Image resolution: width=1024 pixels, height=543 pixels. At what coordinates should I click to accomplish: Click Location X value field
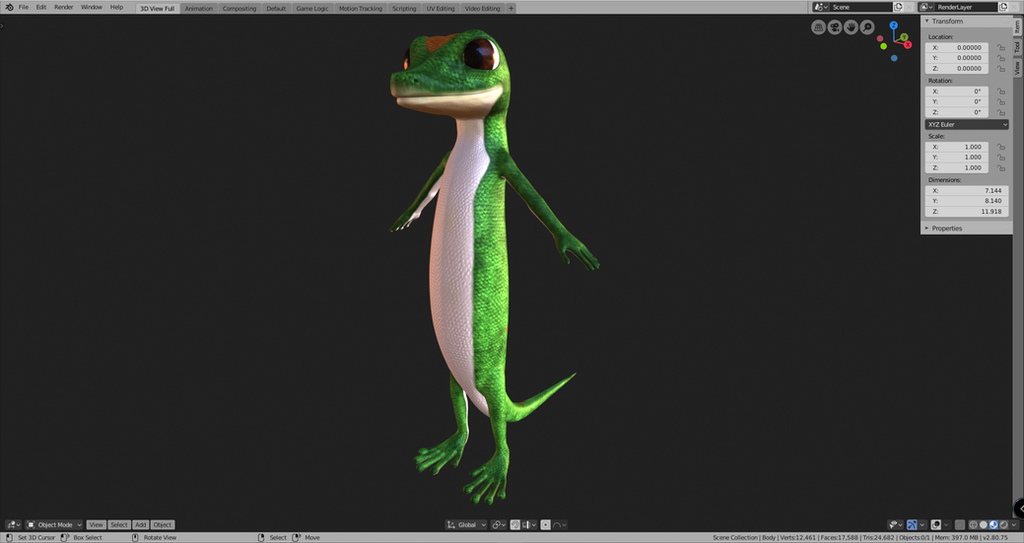[x=957, y=48]
